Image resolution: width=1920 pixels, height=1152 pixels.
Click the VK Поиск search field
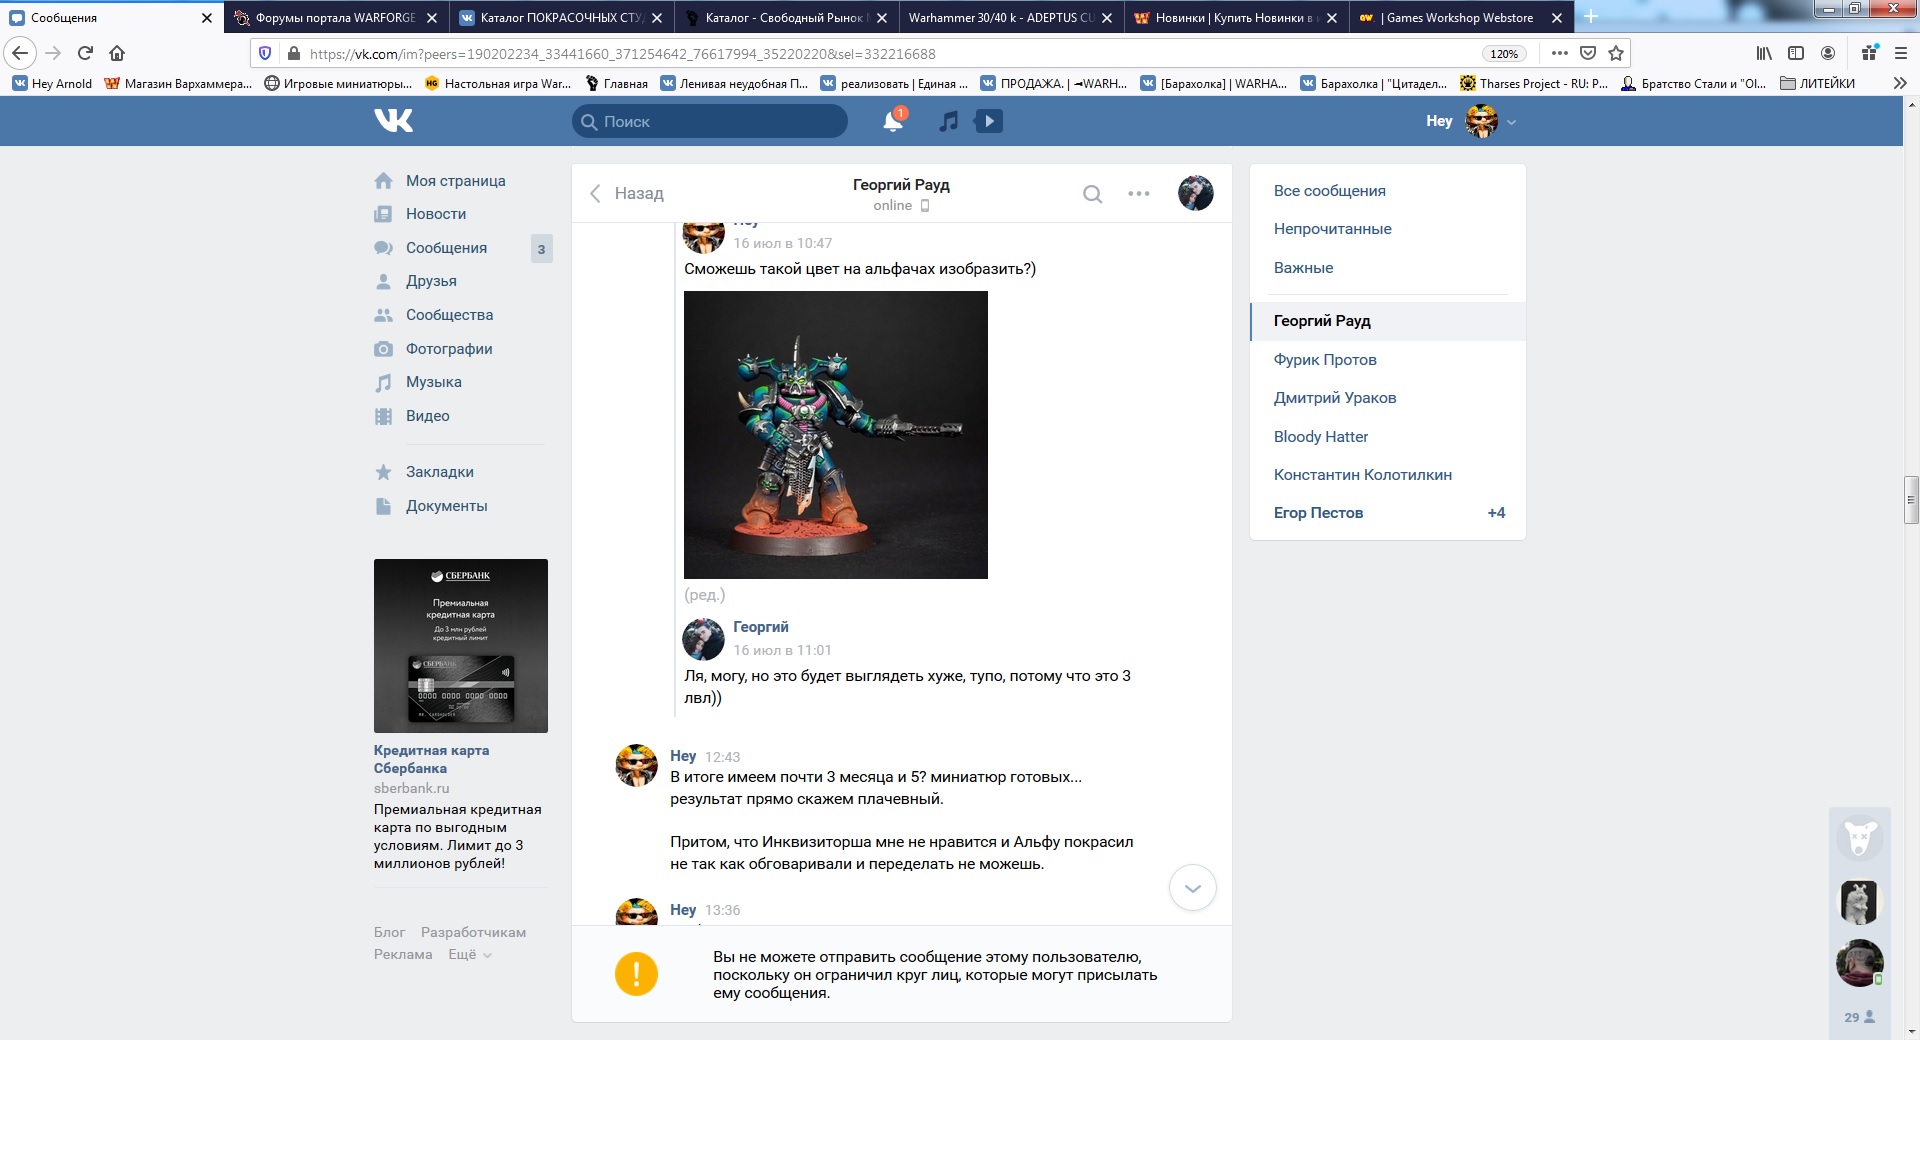[x=710, y=121]
